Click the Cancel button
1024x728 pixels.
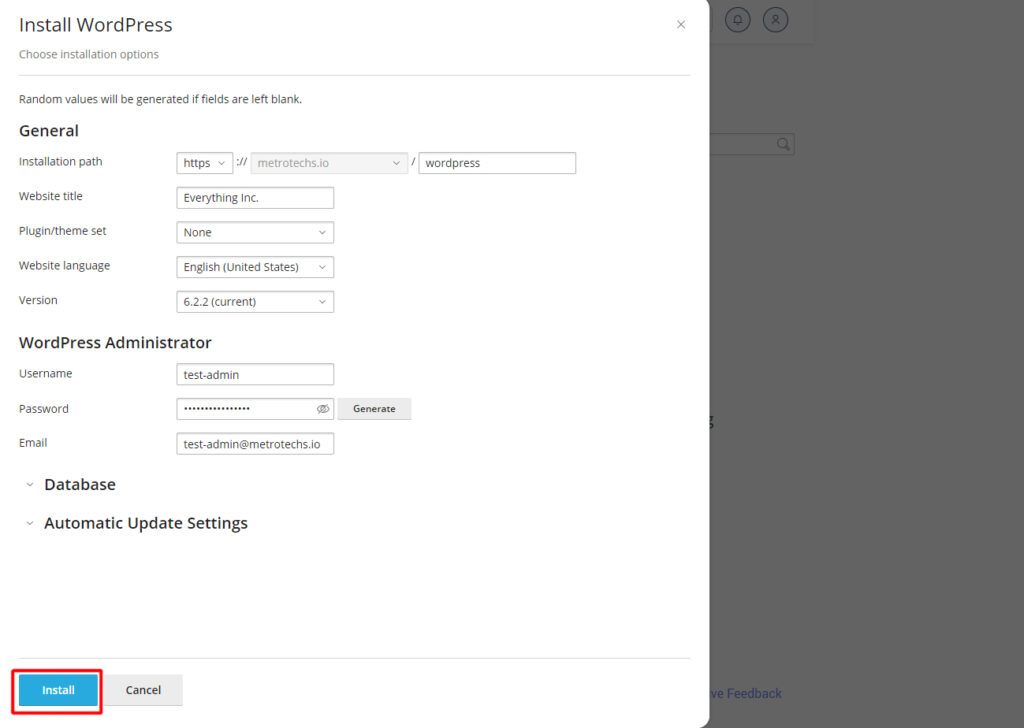pos(143,690)
